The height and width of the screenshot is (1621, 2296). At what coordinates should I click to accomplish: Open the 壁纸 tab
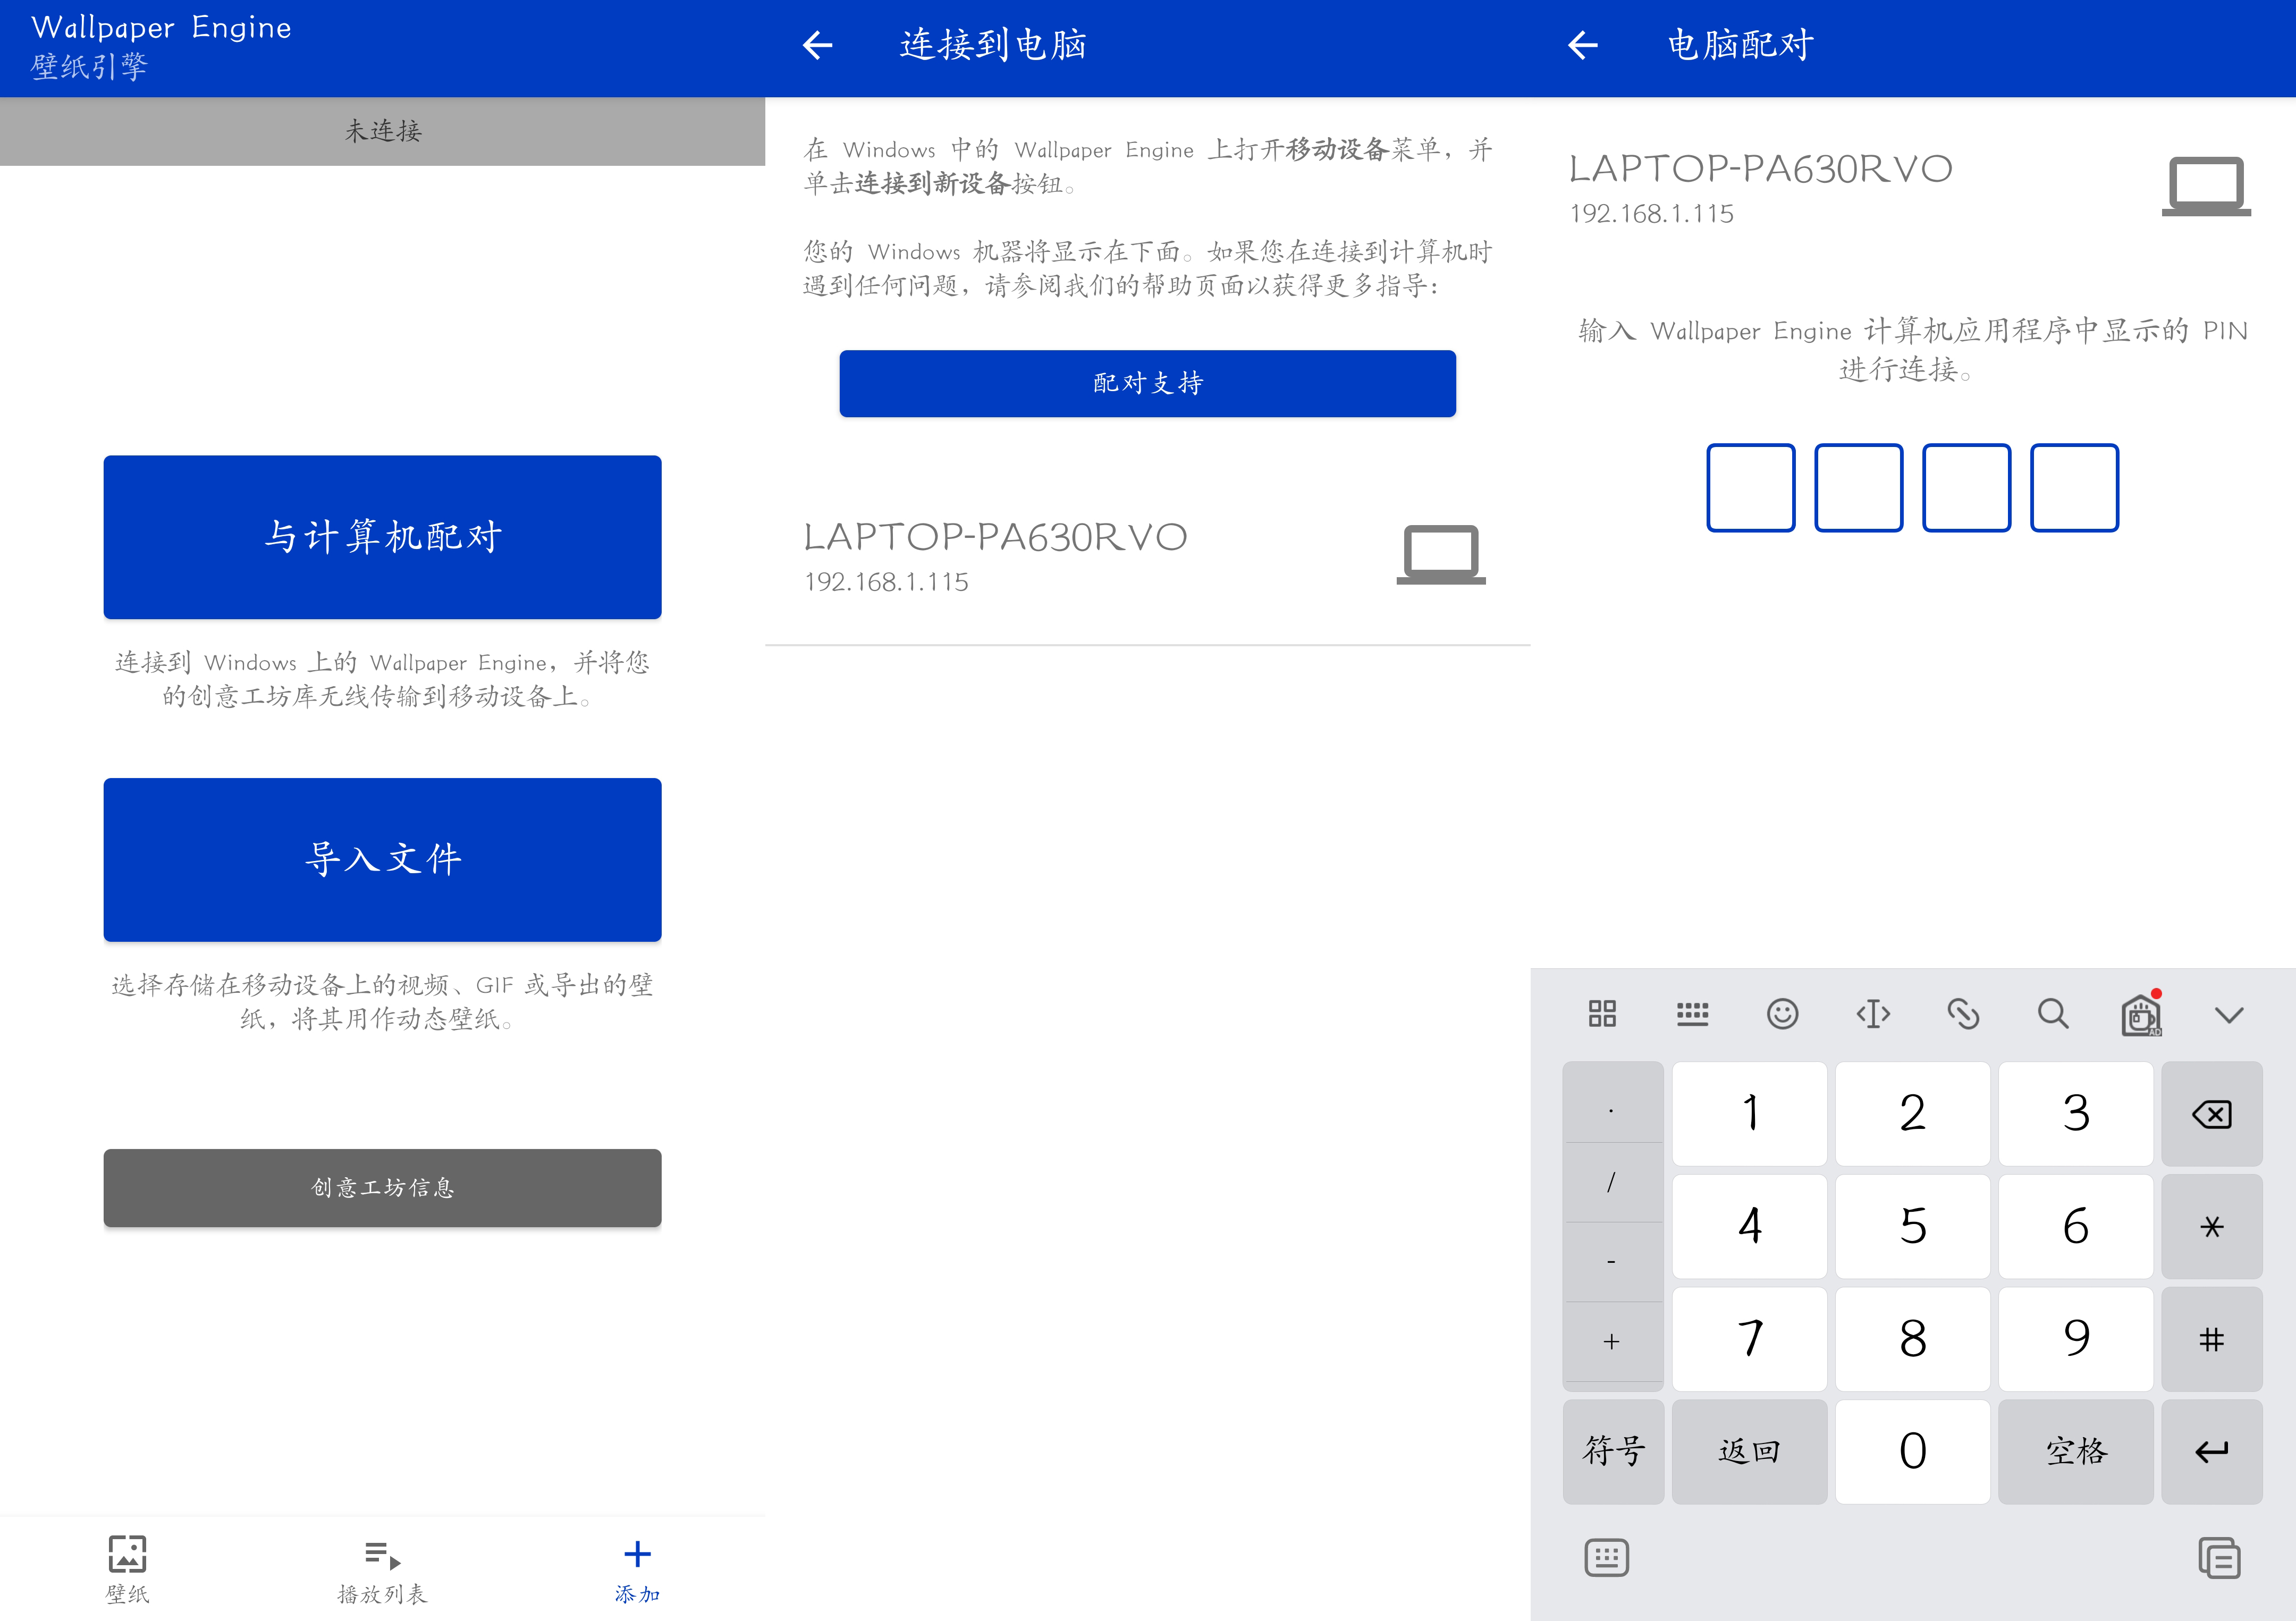tap(127, 1569)
